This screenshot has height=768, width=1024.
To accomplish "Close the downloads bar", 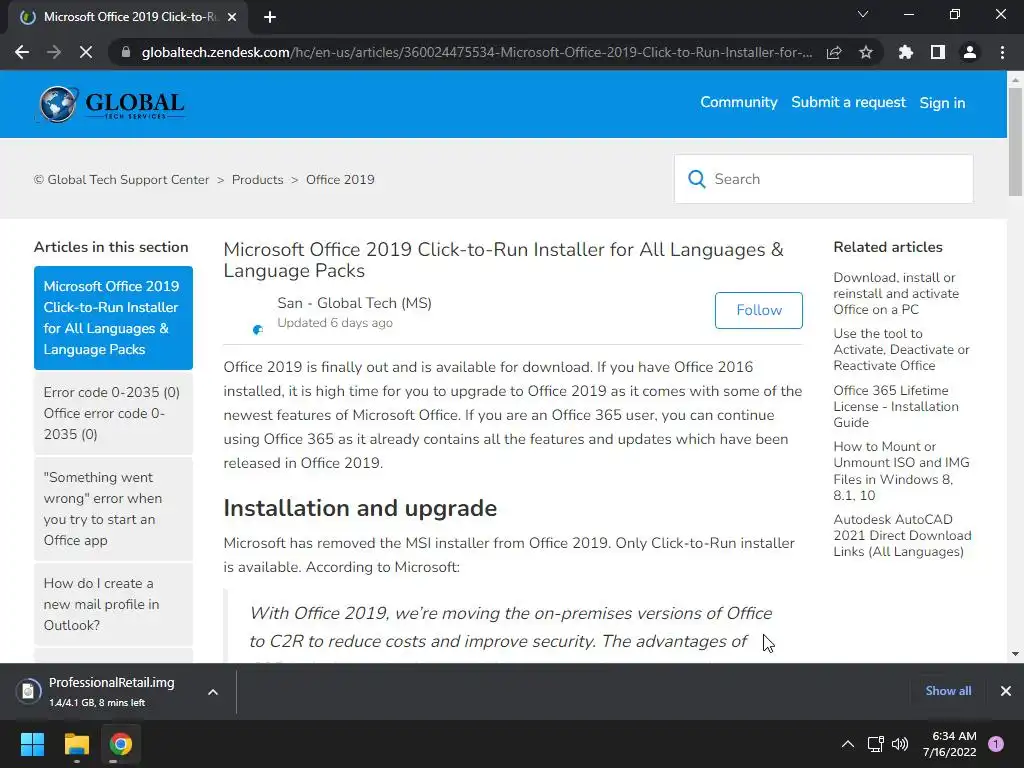I will tap(1006, 691).
